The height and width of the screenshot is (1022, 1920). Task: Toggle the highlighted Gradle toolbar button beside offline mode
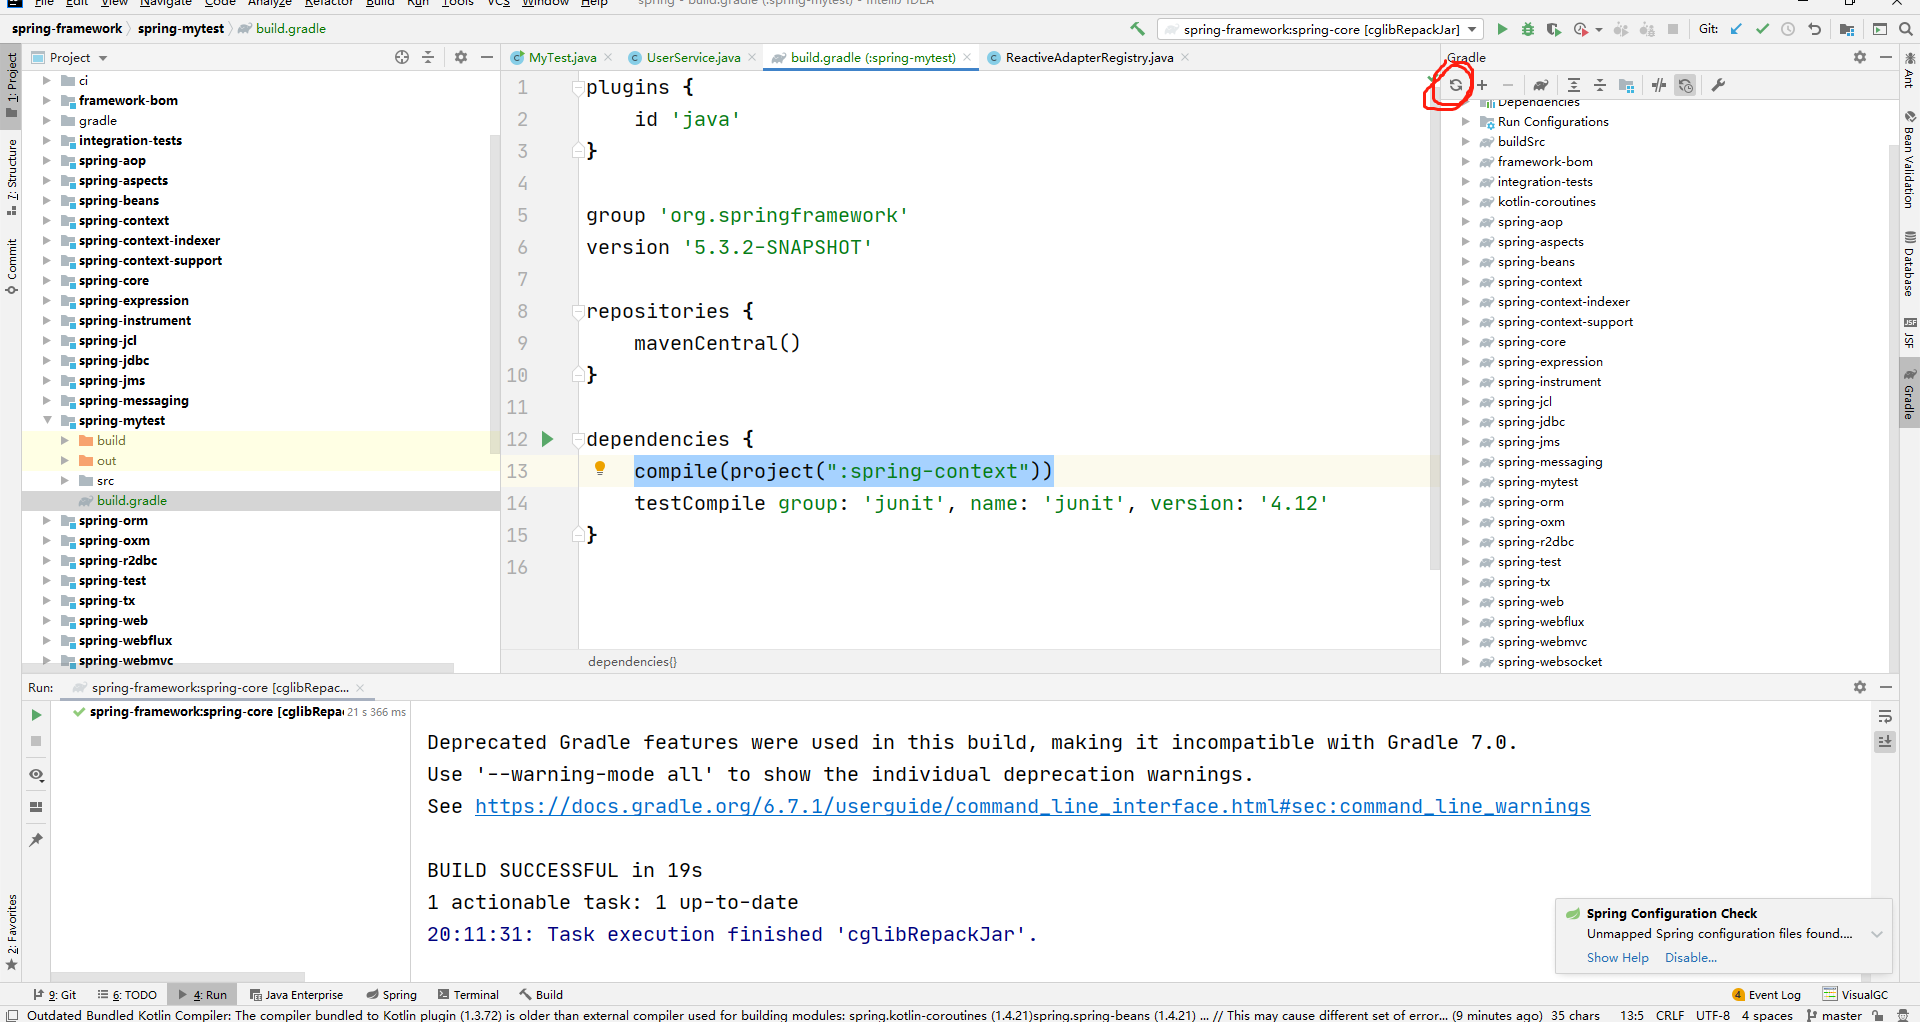1686,86
